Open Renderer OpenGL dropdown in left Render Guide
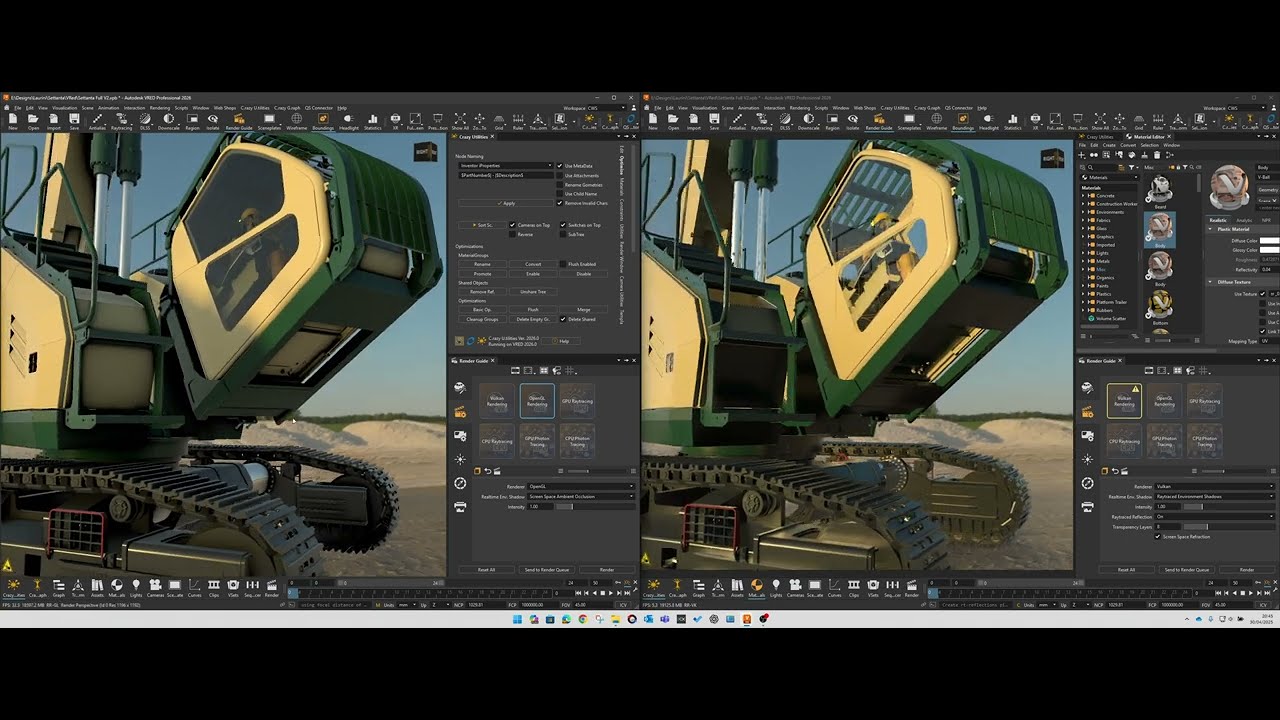 (581, 486)
